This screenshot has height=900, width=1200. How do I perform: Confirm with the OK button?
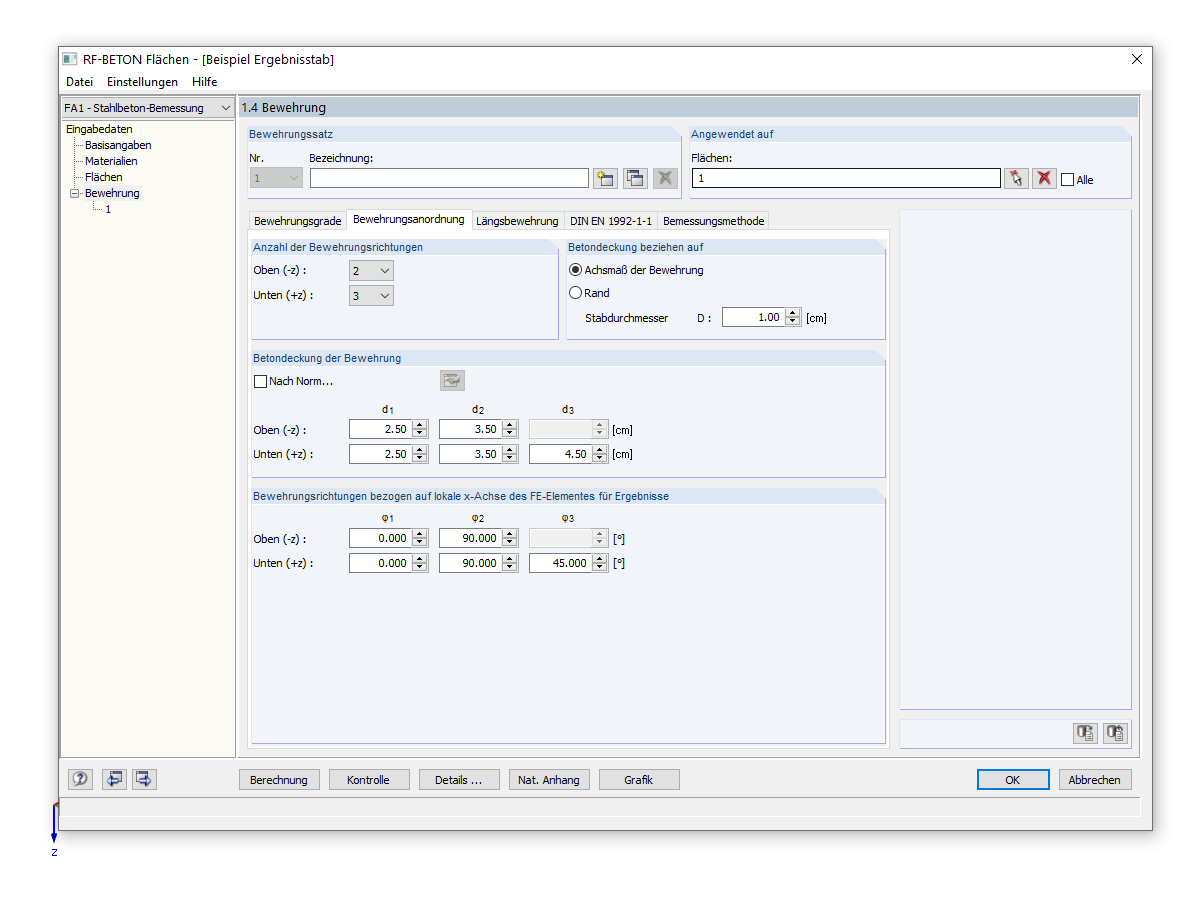[1013, 780]
